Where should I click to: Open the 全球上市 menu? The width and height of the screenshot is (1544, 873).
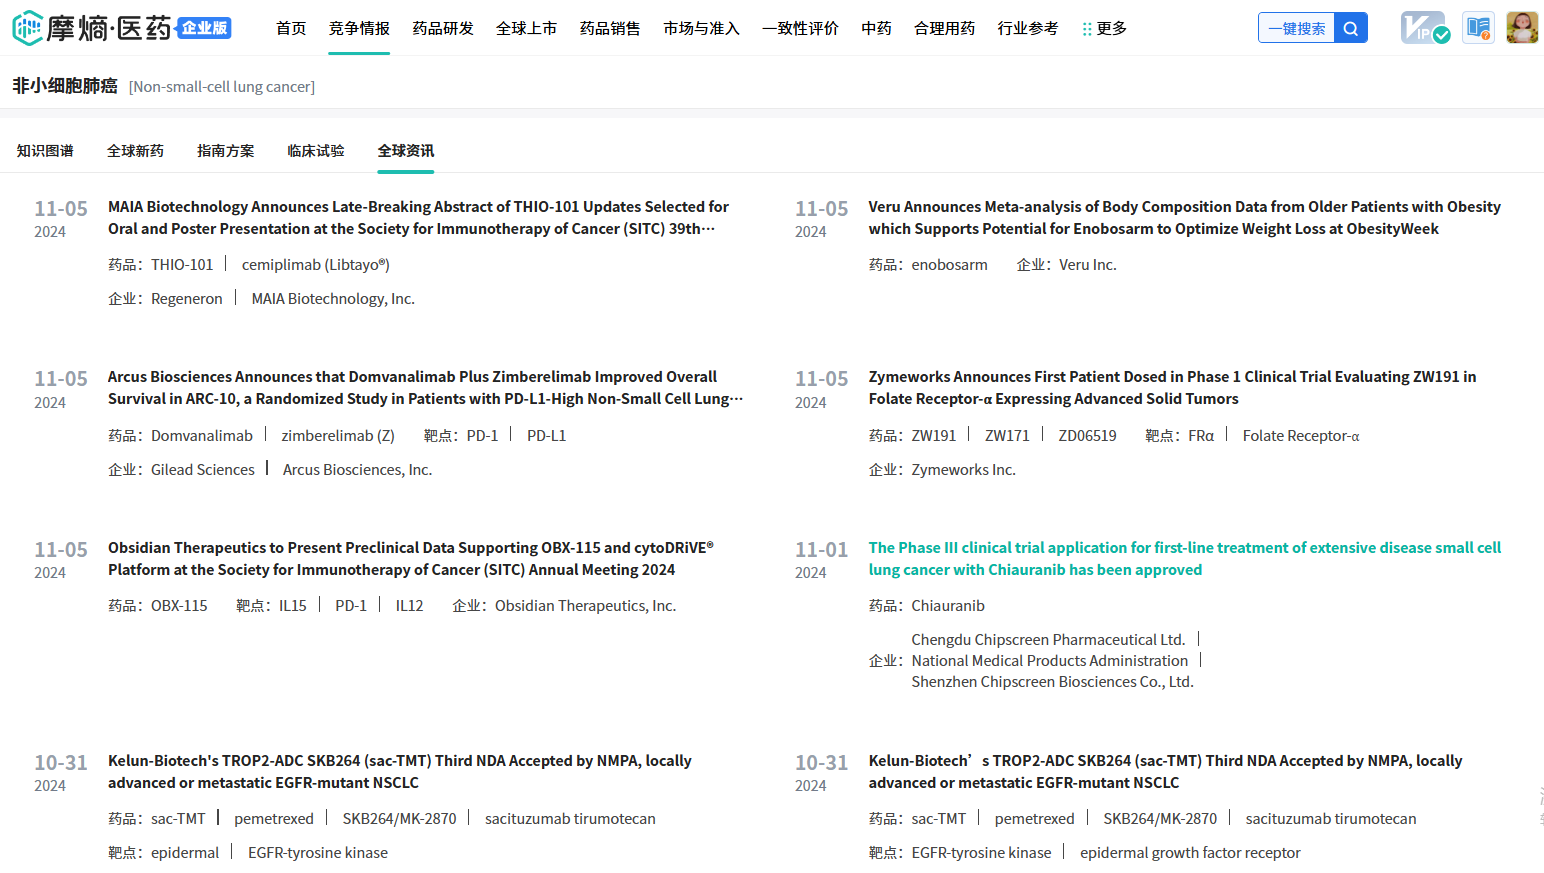pyautogui.click(x=526, y=28)
